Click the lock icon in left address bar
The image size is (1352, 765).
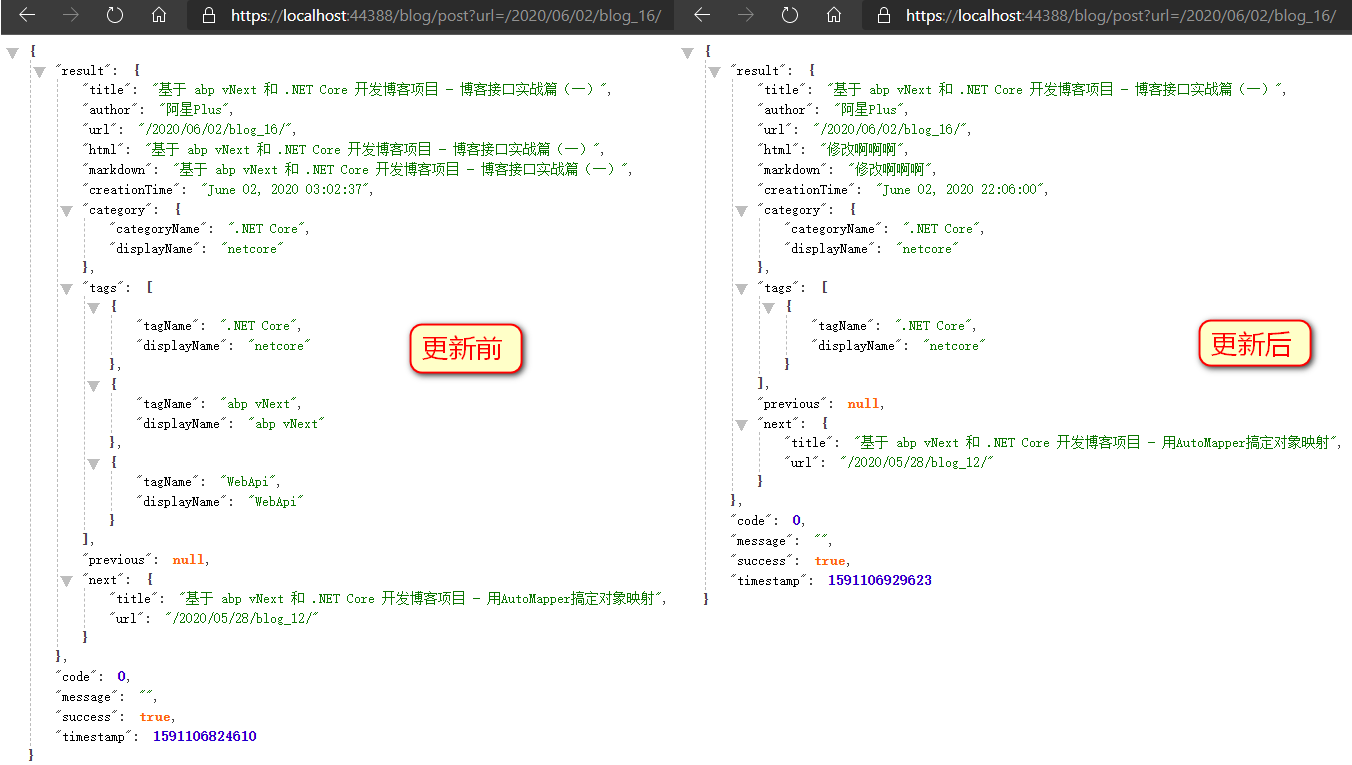208,16
